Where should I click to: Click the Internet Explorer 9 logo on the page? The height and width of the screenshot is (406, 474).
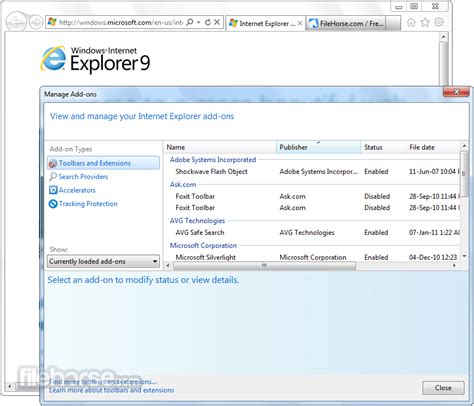pos(95,60)
